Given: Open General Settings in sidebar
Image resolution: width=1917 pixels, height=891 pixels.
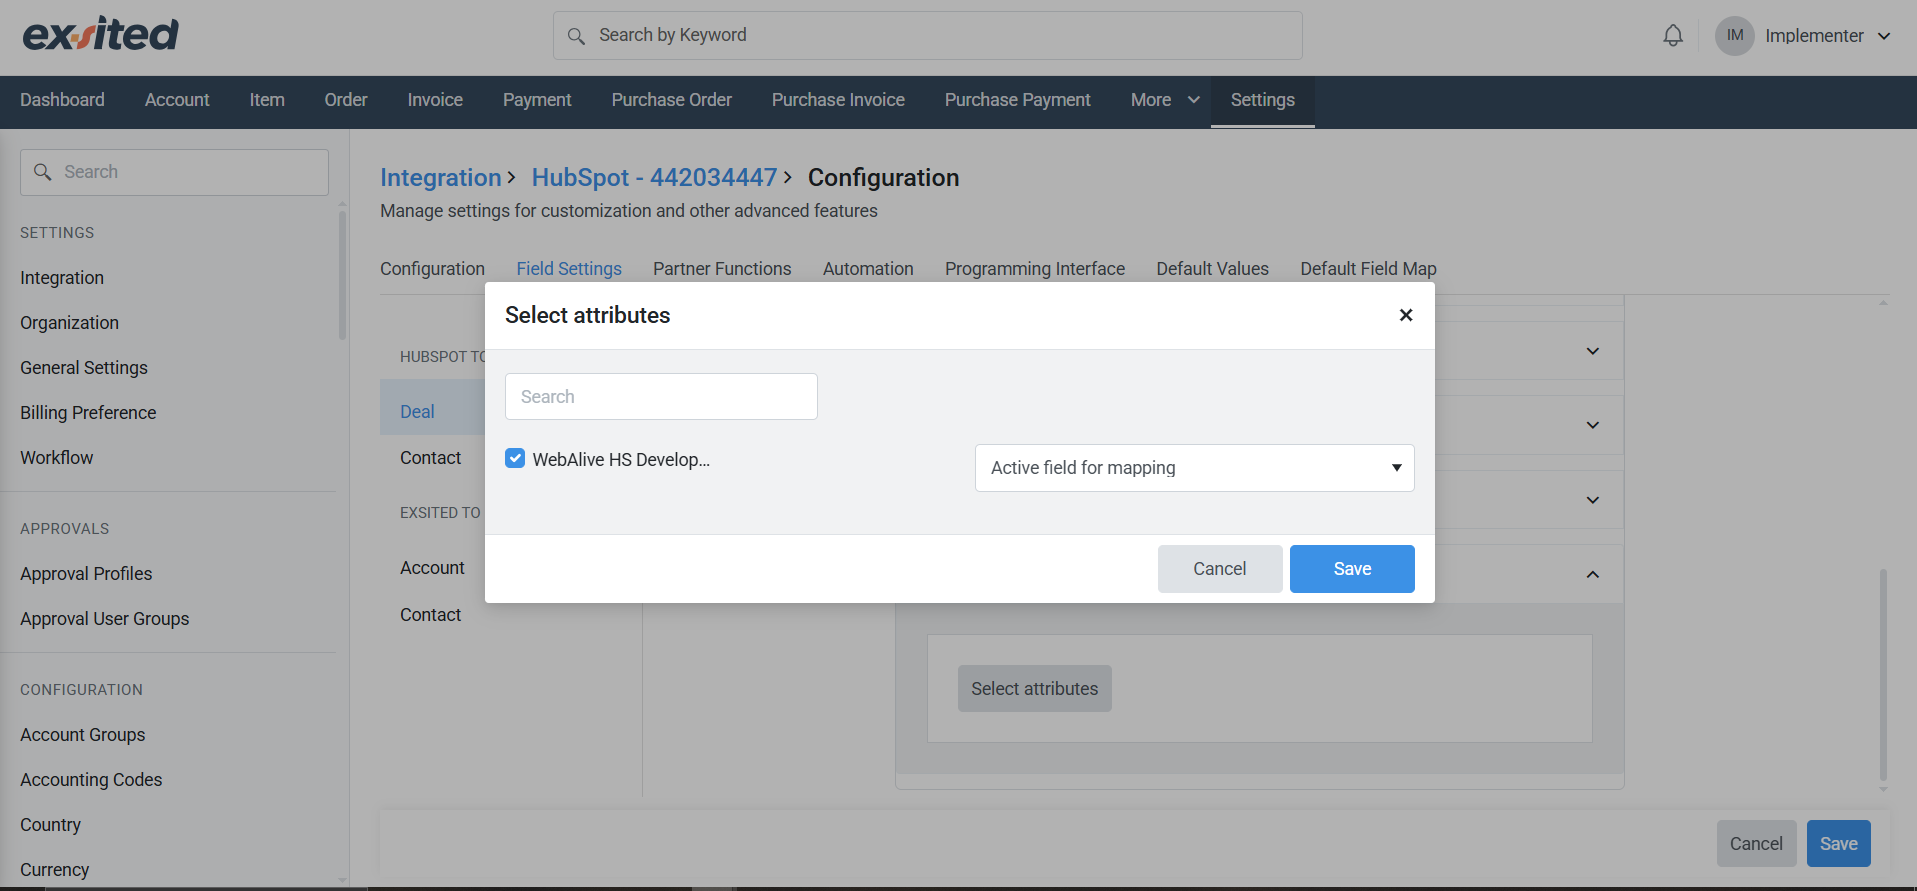Looking at the screenshot, I should coord(84,368).
